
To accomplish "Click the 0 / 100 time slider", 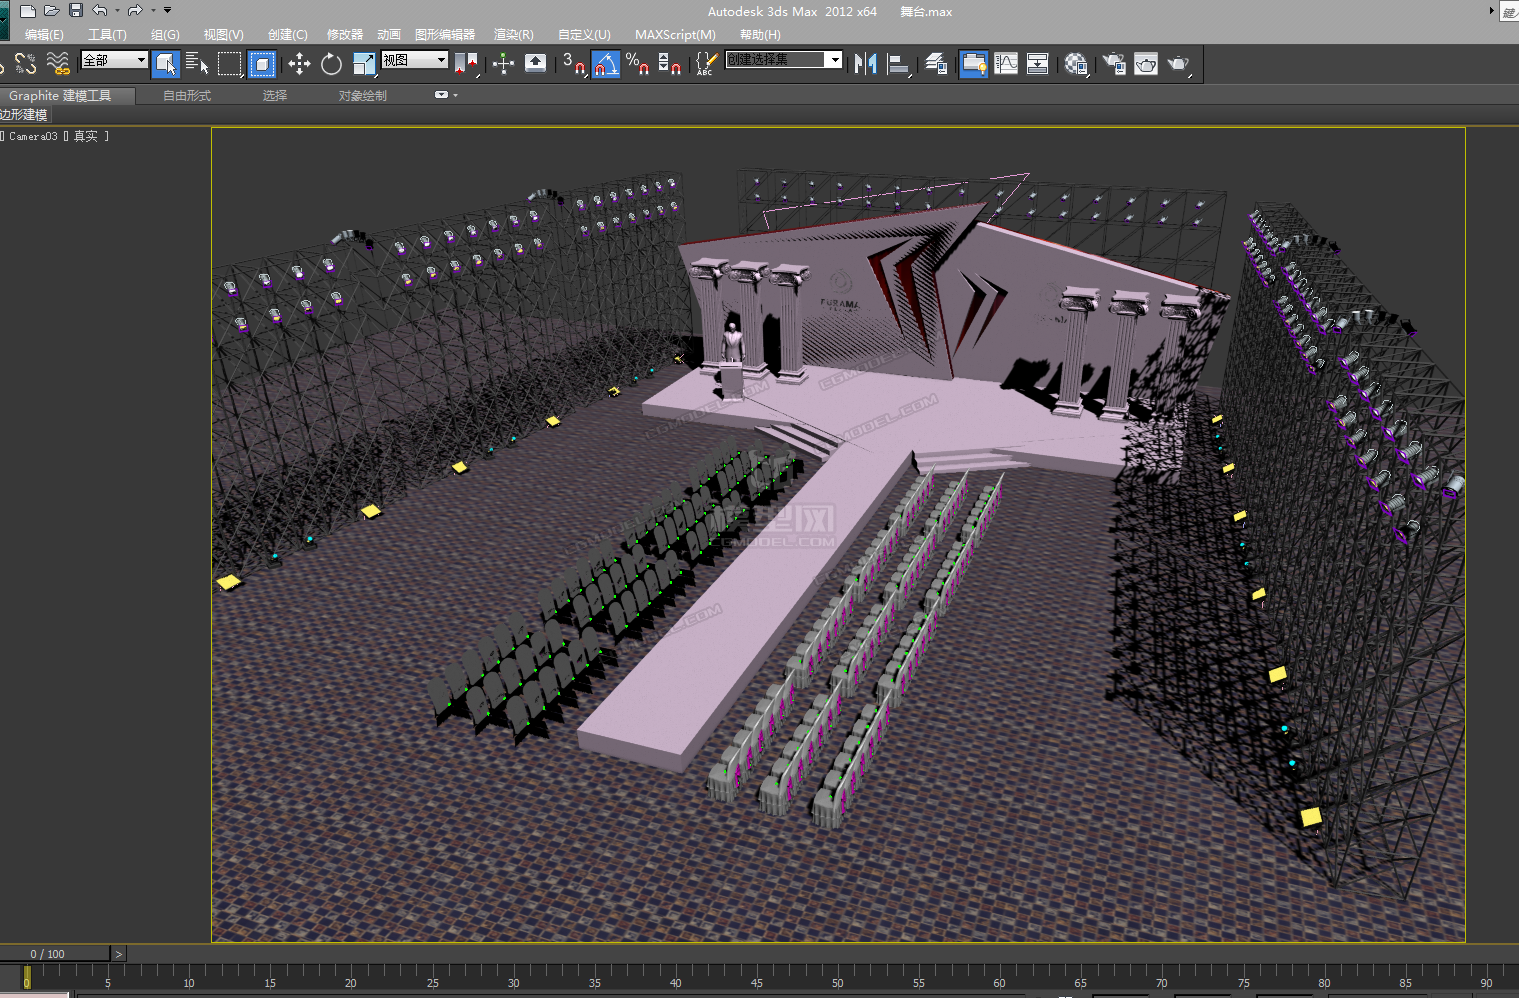I will pyautogui.click(x=47, y=954).
